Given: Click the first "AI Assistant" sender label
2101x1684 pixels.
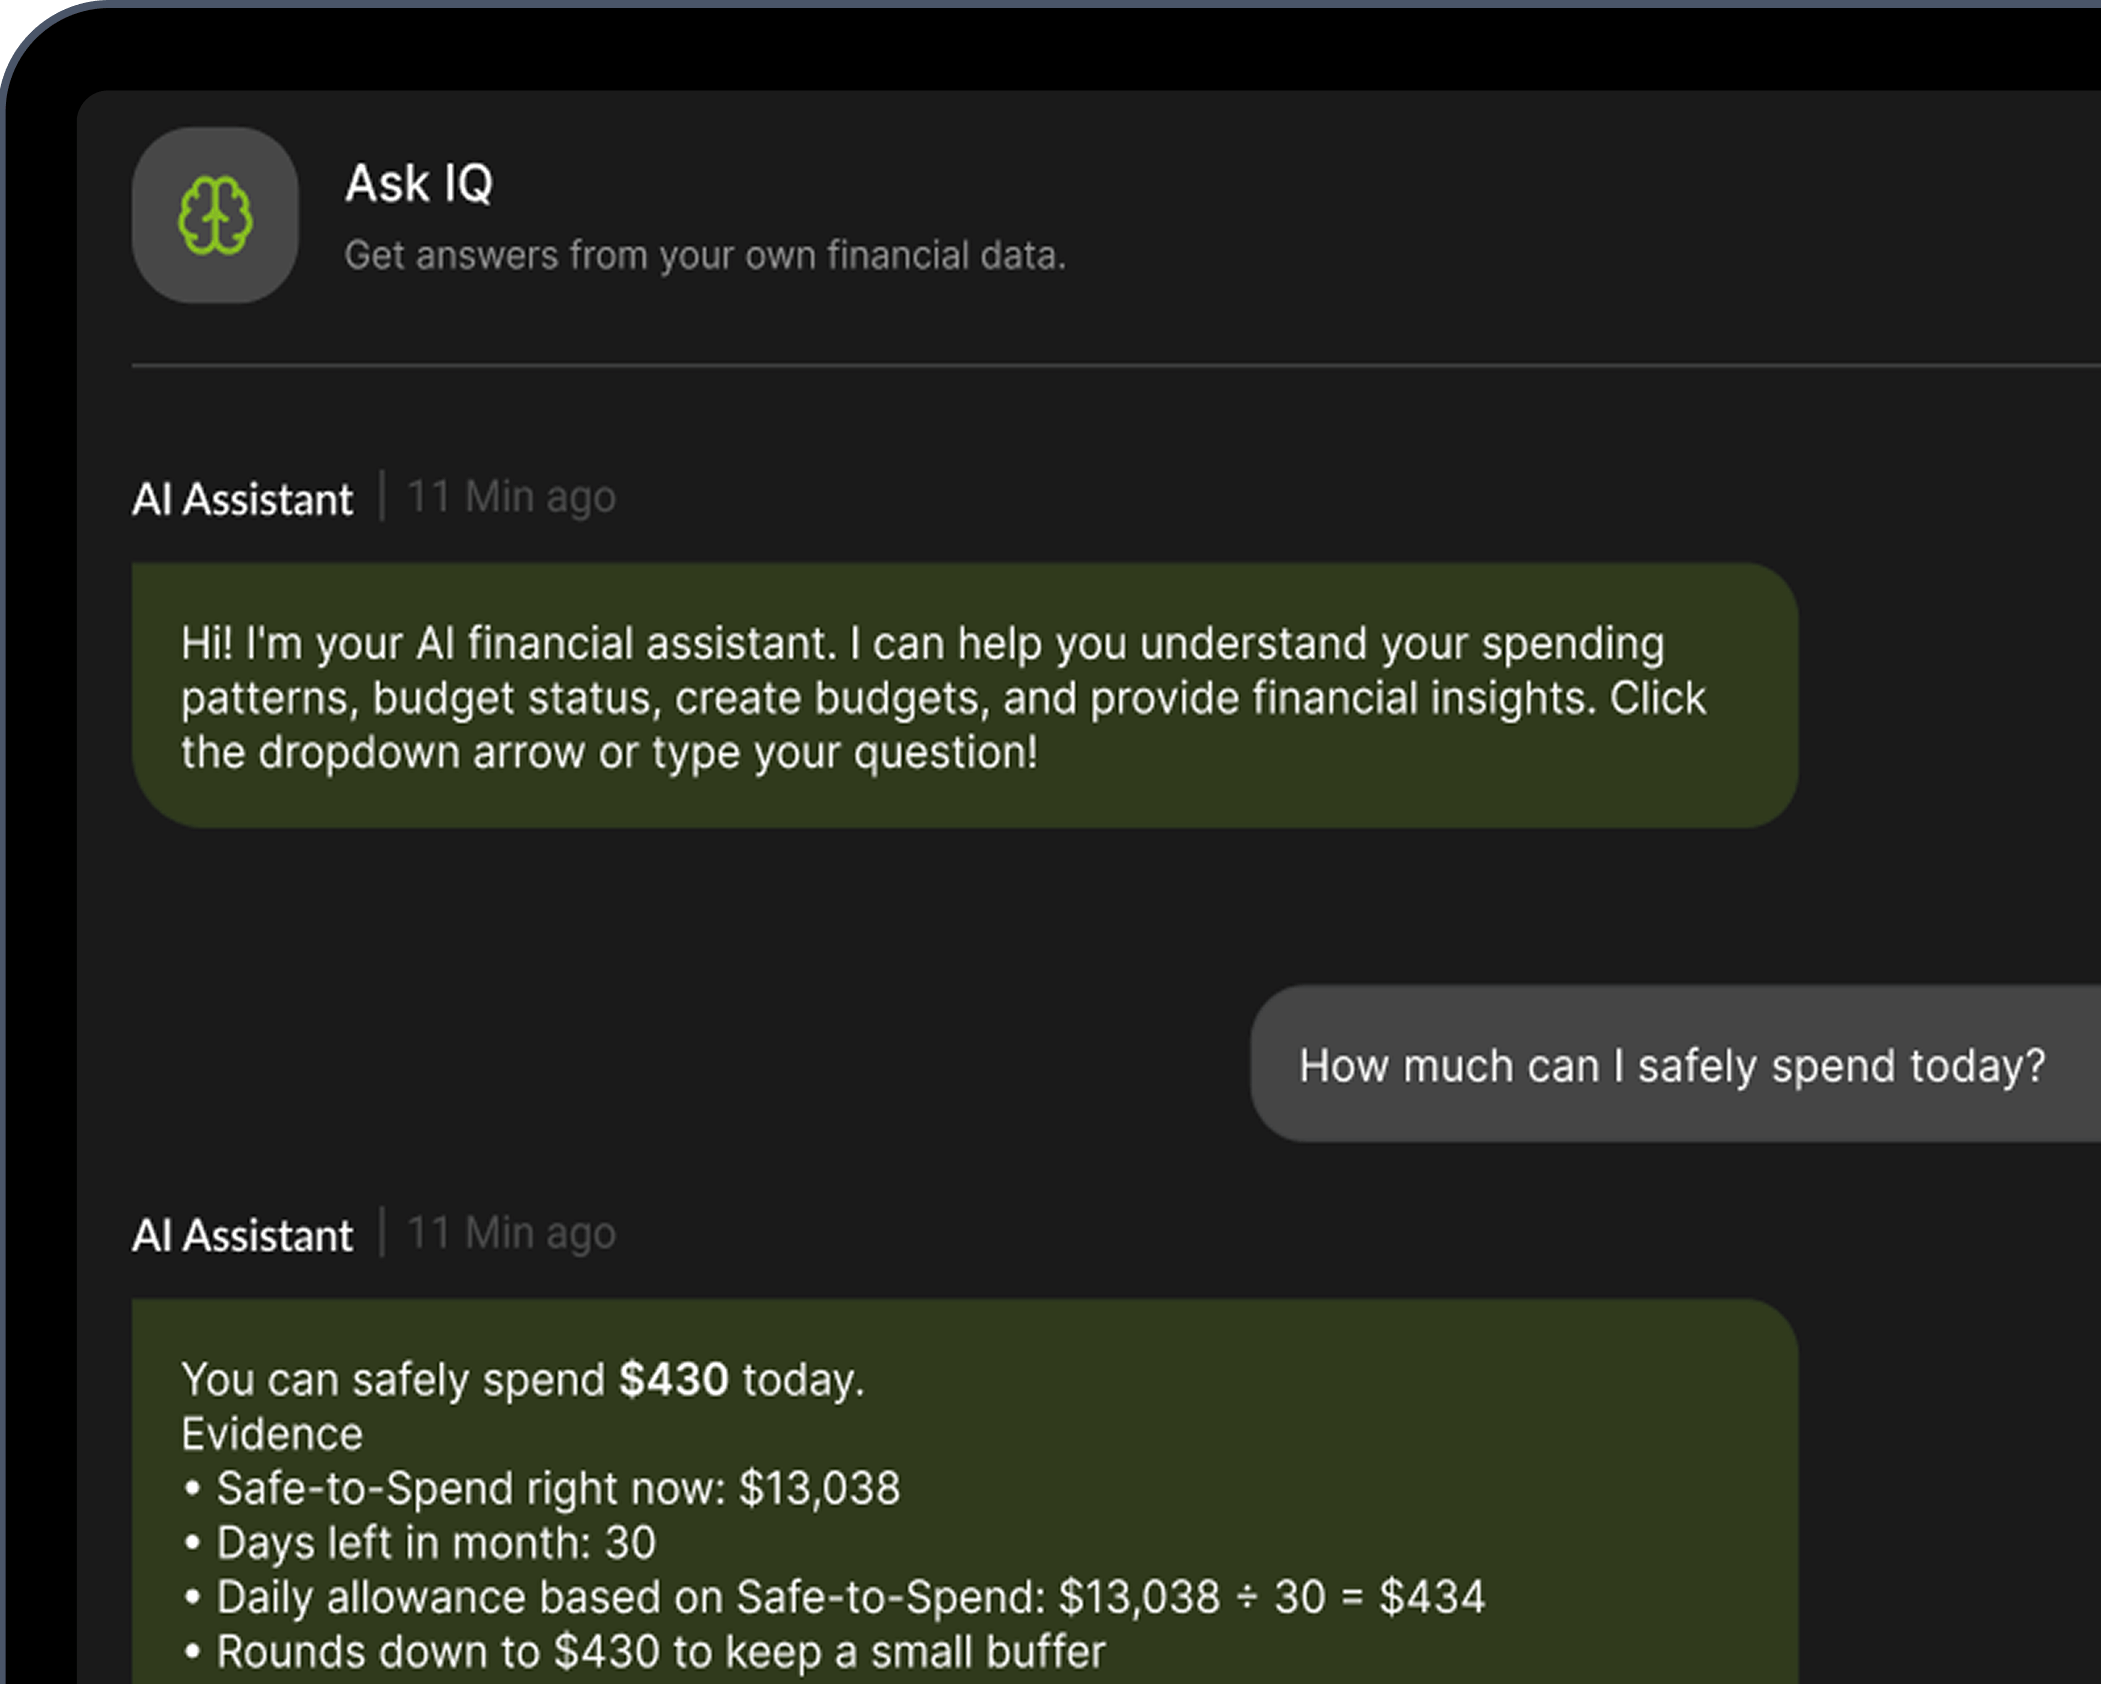Looking at the screenshot, I should pyautogui.click(x=243, y=499).
